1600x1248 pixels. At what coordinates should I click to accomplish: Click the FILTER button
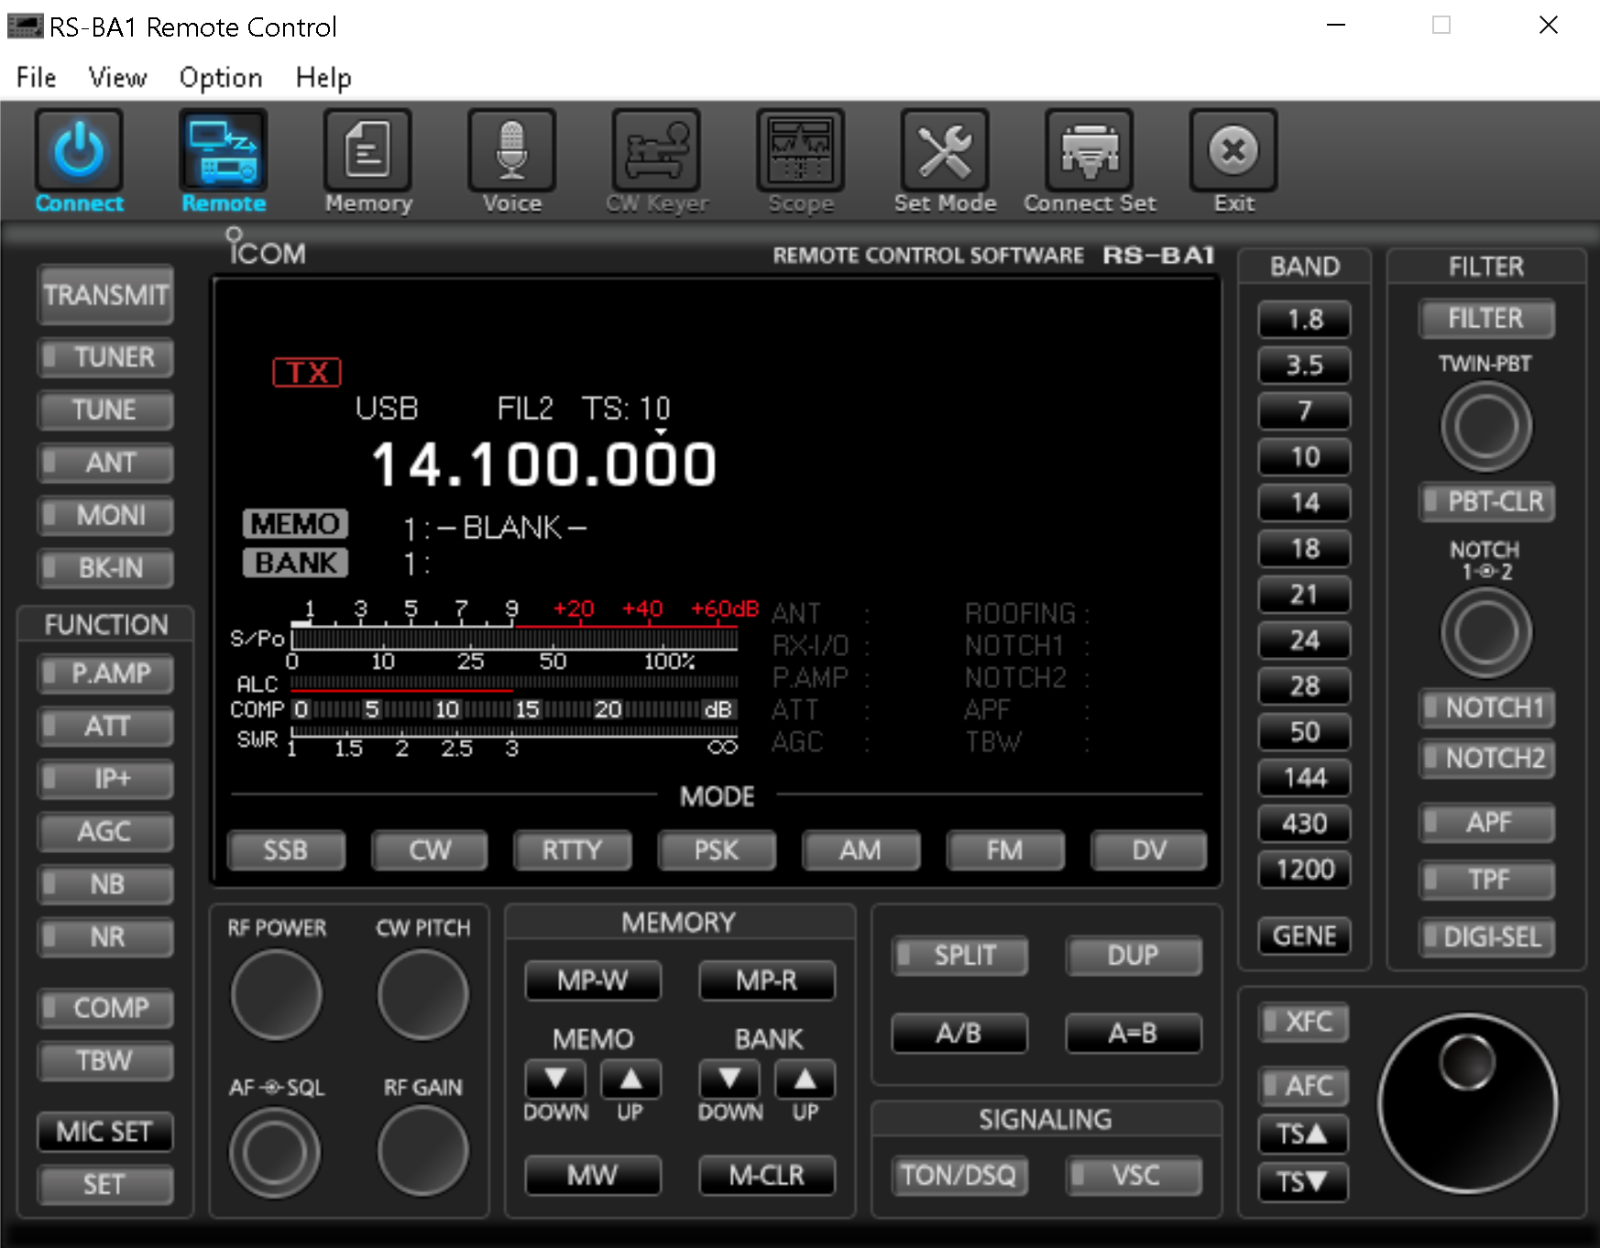coord(1487,318)
